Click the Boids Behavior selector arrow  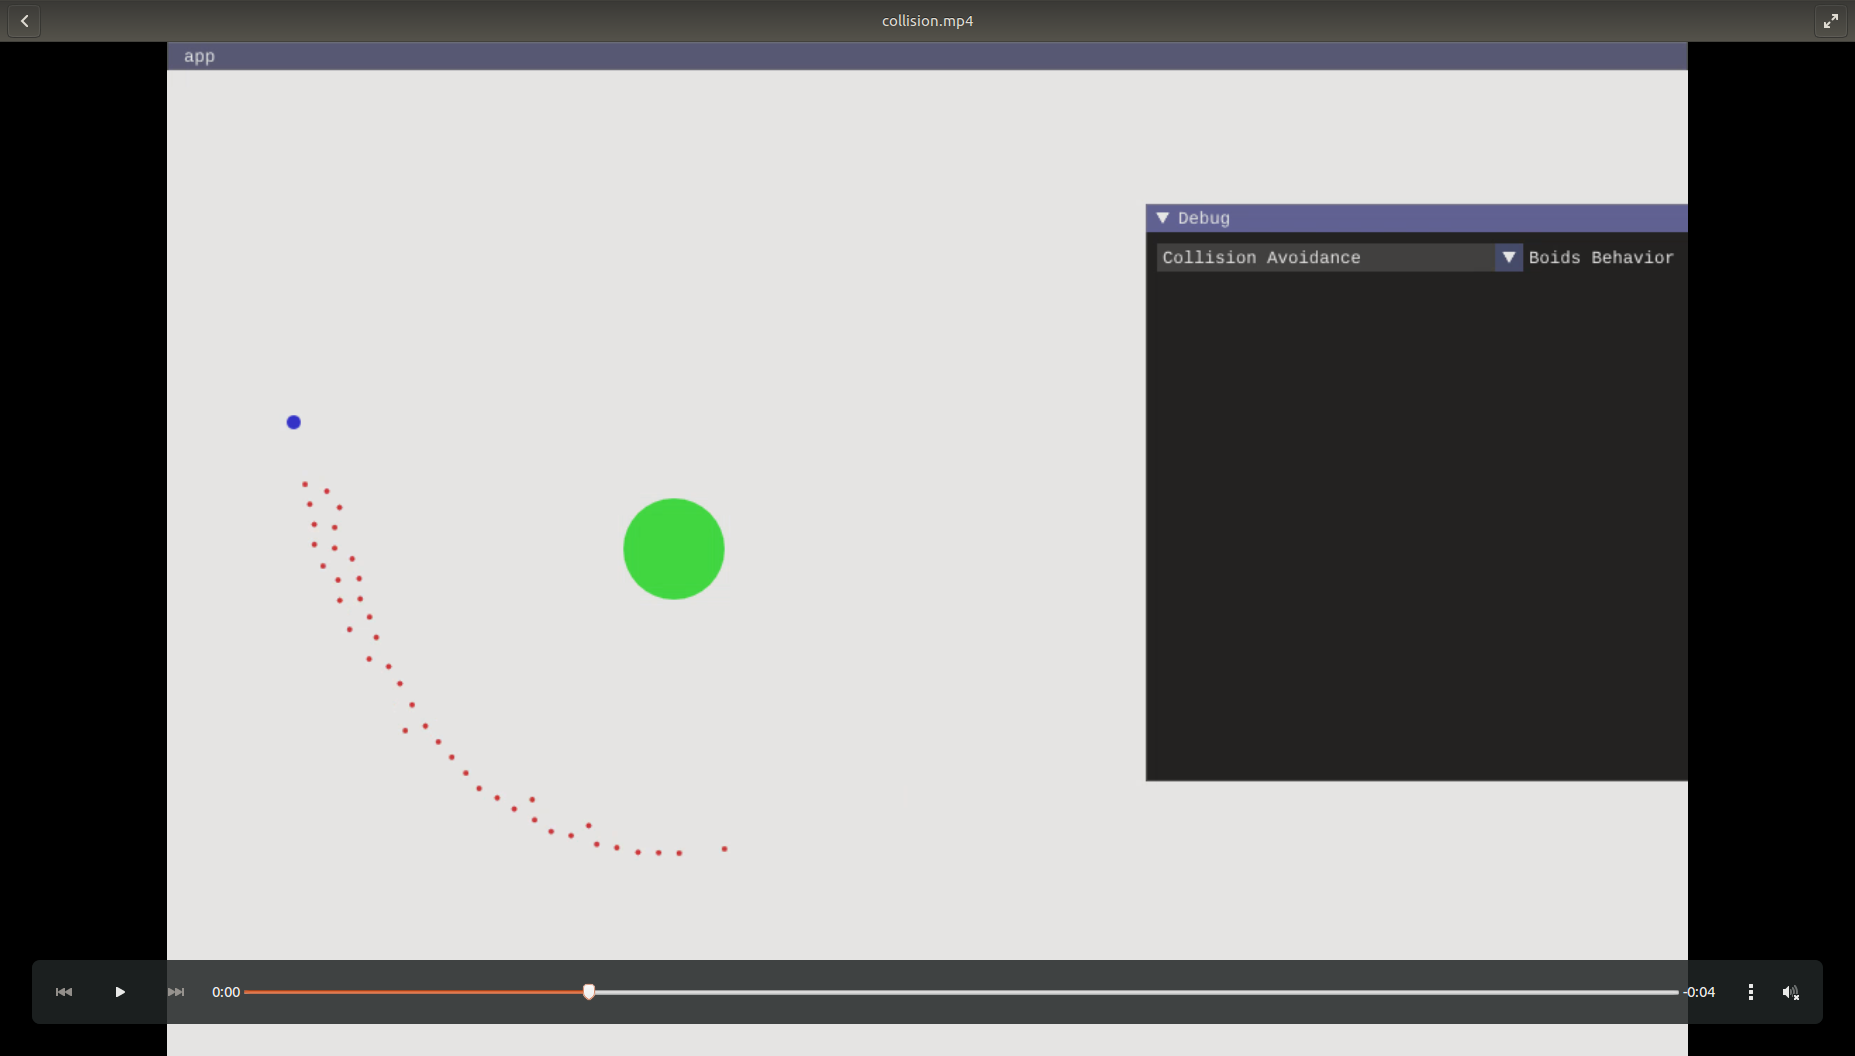pyautogui.click(x=1509, y=257)
